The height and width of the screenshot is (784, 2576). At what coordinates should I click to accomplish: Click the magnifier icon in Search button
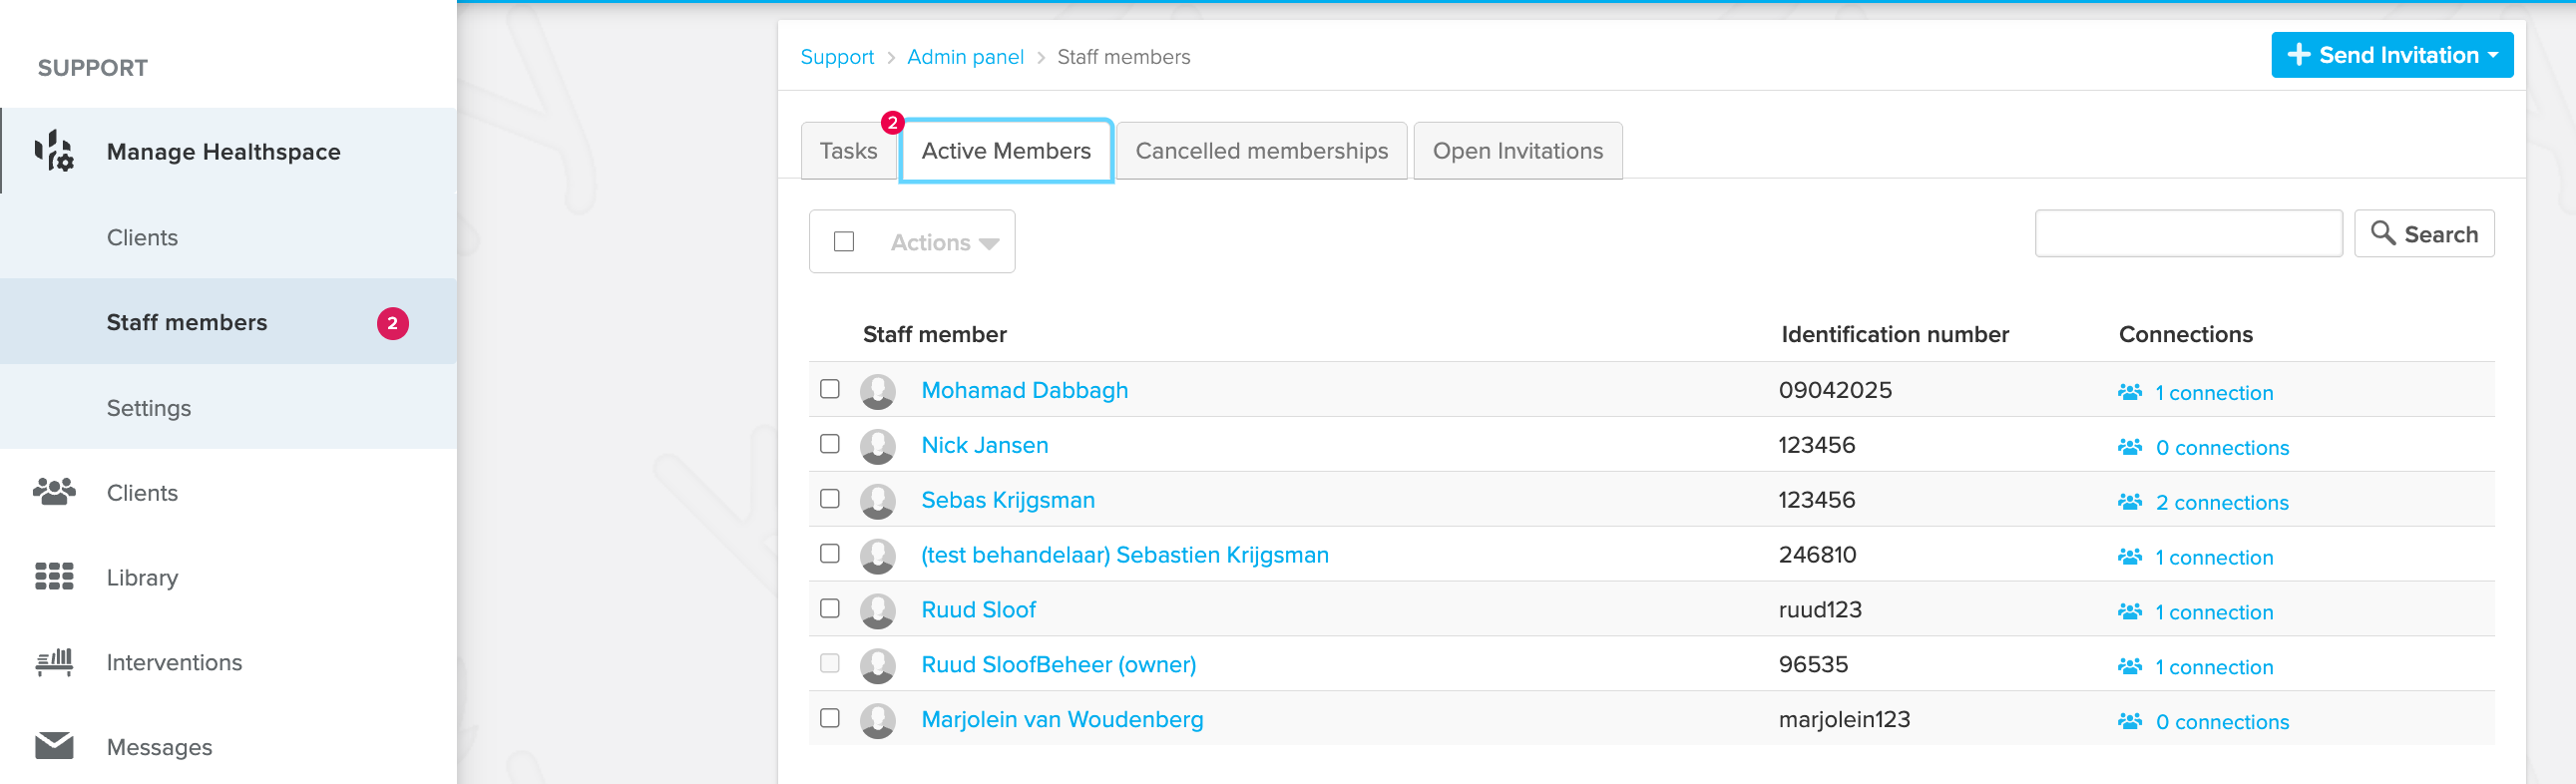(2383, 233)
